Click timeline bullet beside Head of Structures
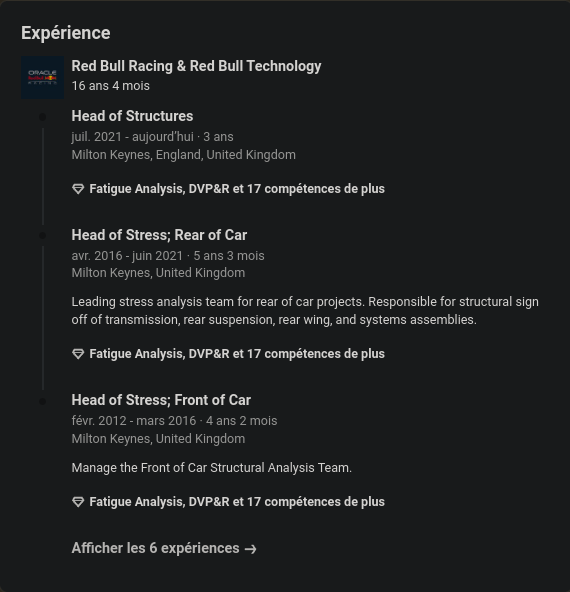Image resolution: width=570 pixels, height=592 pixels. pos(43,117)
